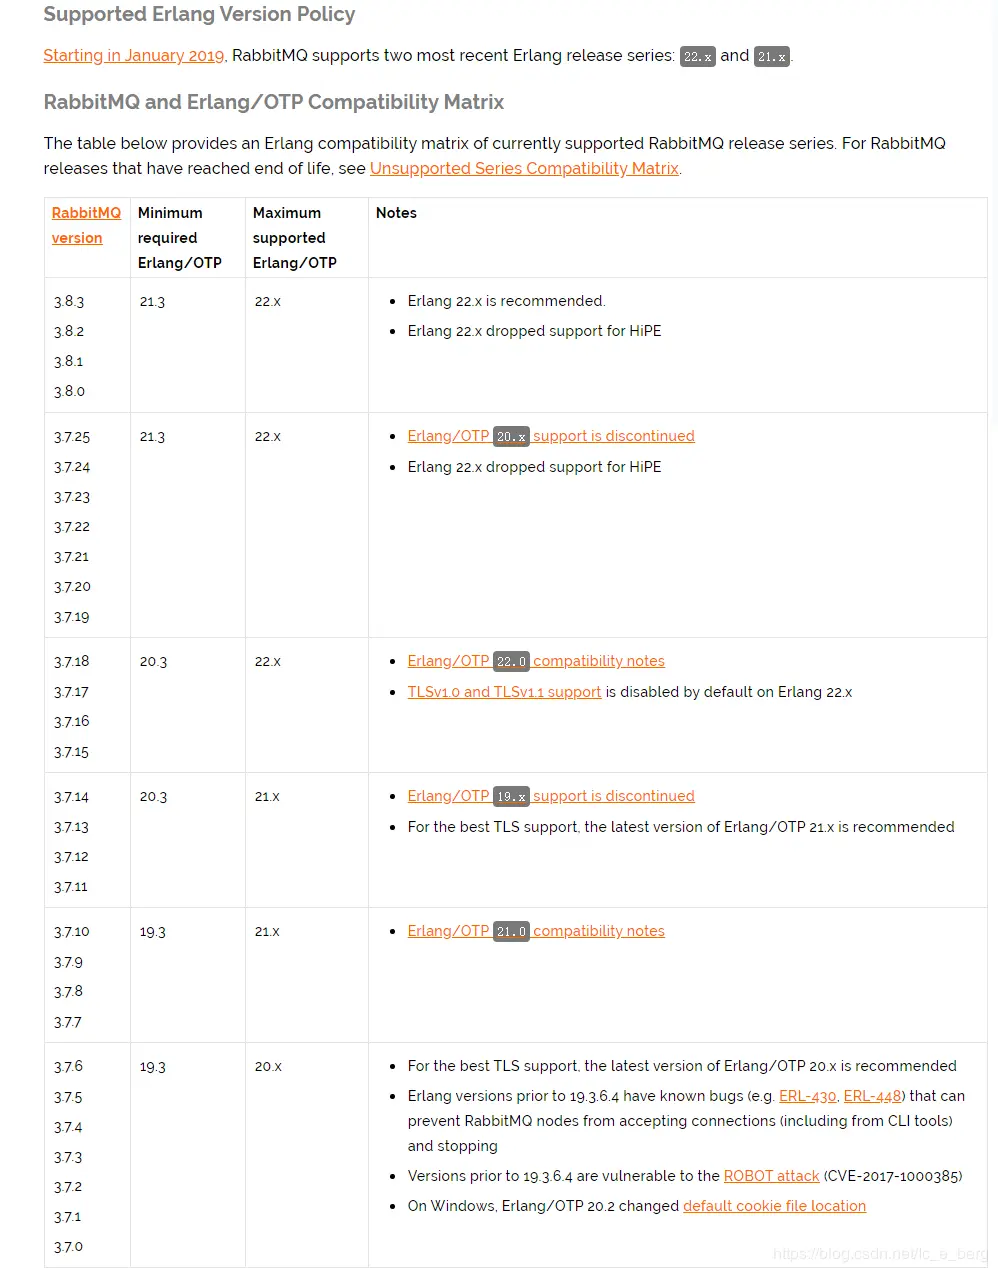
Task: Select version 3.7.6 cell
Action: point(69,1066)
